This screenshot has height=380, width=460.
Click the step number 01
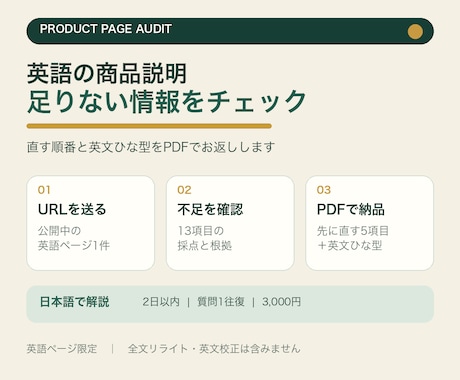(44, 190)
